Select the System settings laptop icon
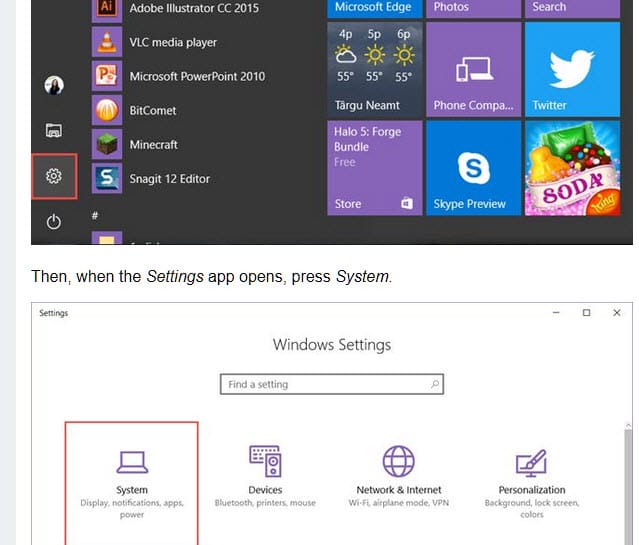639x545 pixels. coord(132,462)
